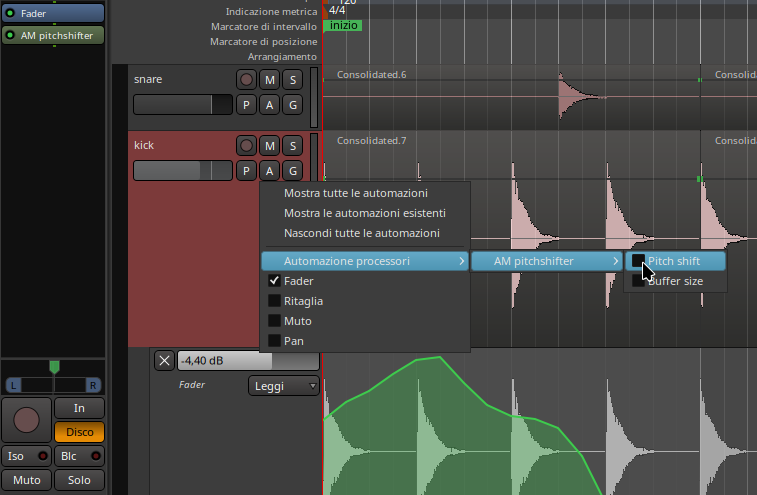Click the Disco monitoring button
This screenshot has width=757, height=495.
click(x=79, y=432)
